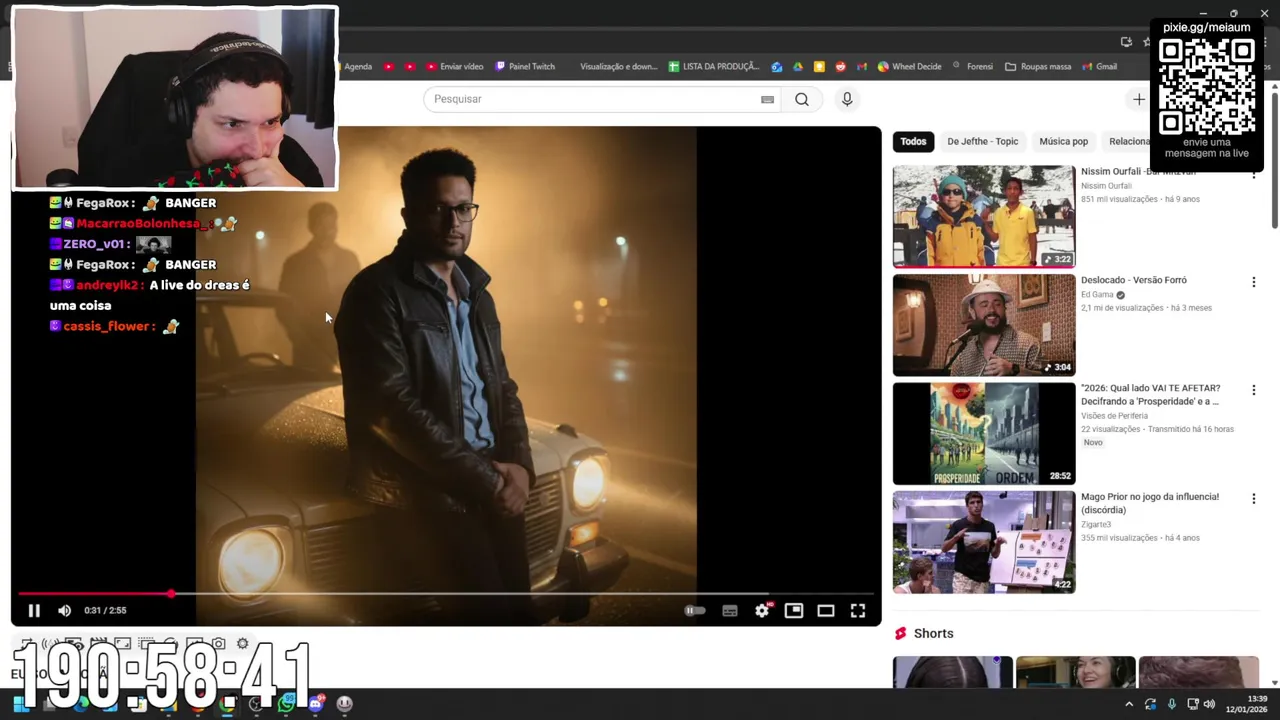
Task: Open the middle Shorts thumbnail with the laughing woman
Action: click(x=1075, y=672)
